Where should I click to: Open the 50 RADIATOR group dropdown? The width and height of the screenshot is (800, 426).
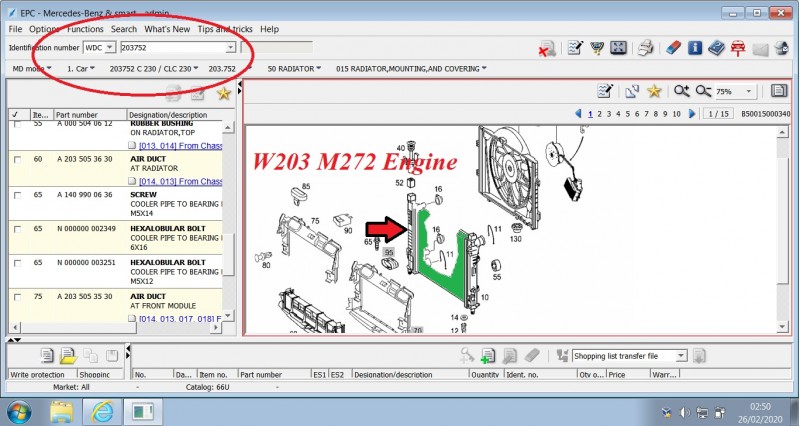pos(294,68)
